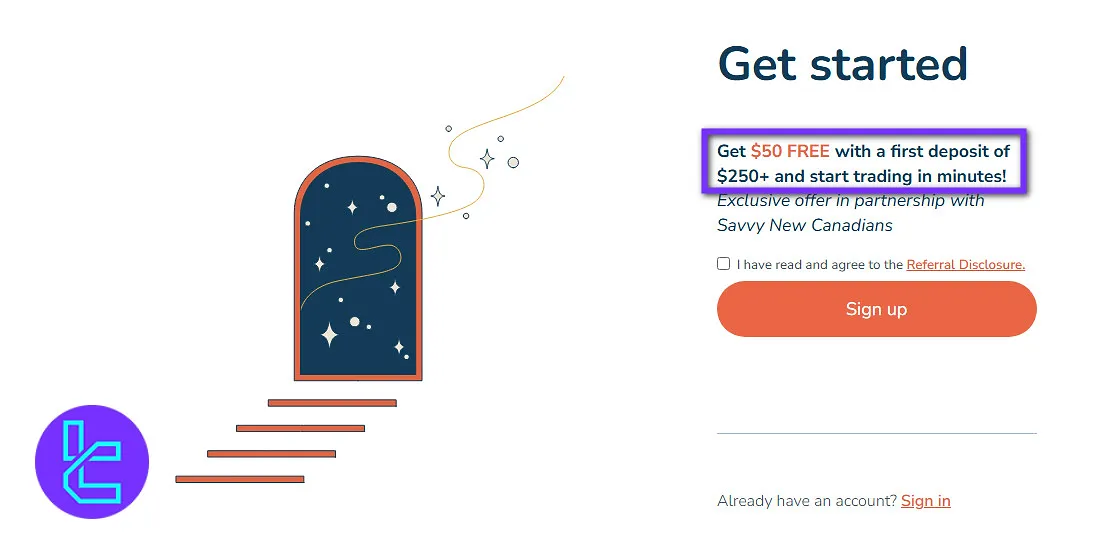Tick the Referral Disclosure agreement checkbox
Viewport: 1112px width, 554px height.
723,264
